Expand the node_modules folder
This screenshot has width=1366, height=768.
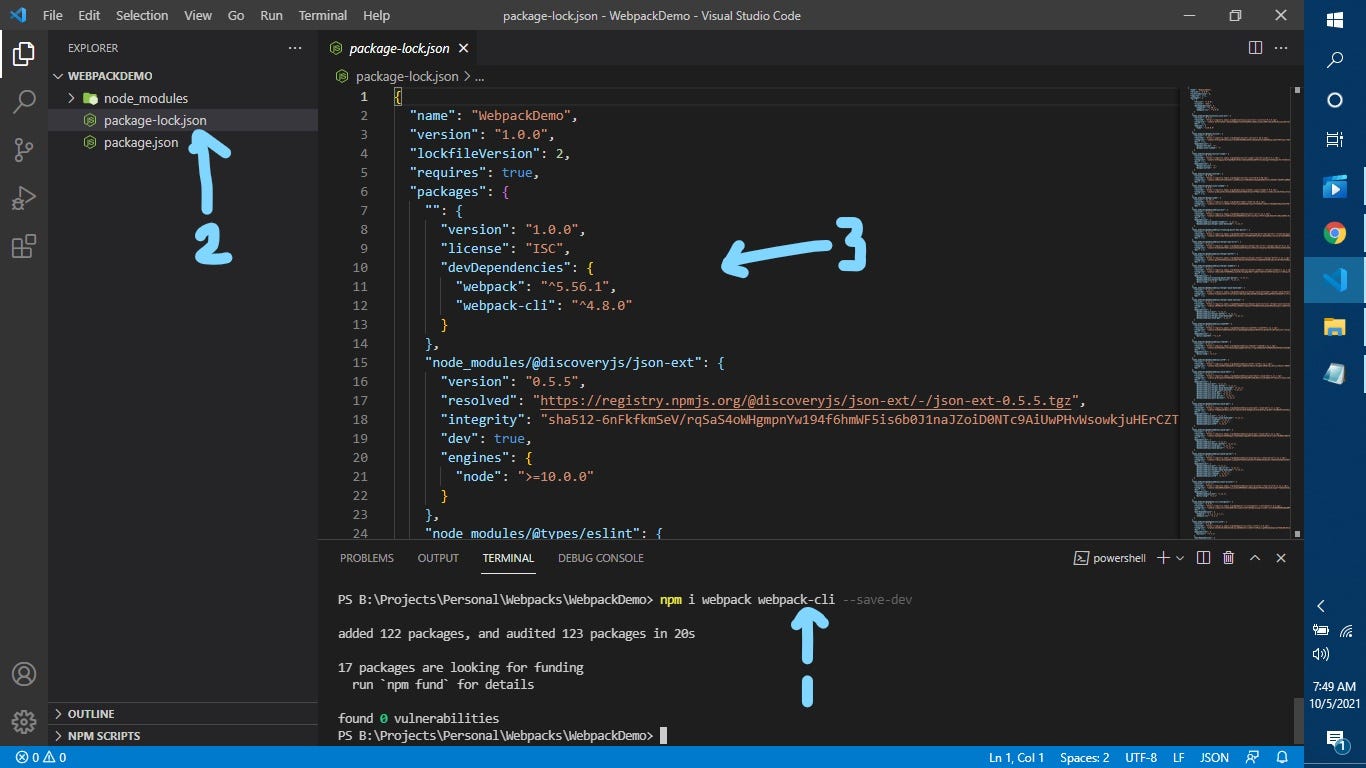click(183, 98)
